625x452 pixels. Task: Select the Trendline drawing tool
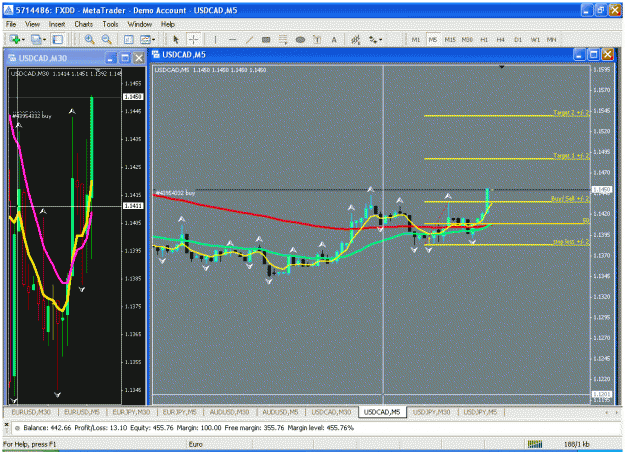point(249,39)
